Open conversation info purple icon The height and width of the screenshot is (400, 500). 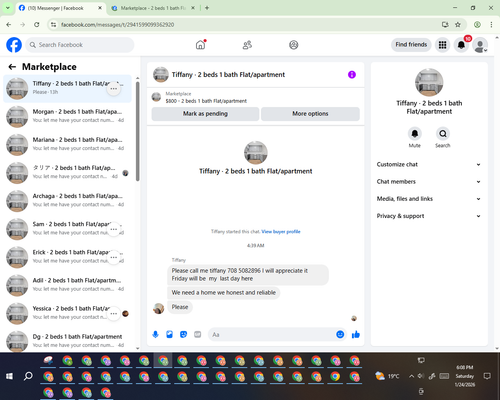click(x=352, y=75)
